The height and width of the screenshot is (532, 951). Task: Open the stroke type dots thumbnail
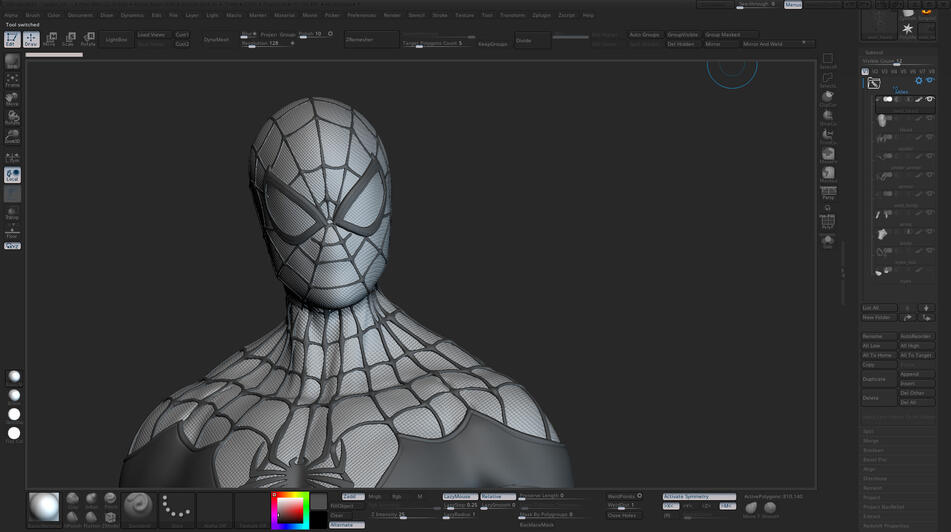click(x=177, y=508)
